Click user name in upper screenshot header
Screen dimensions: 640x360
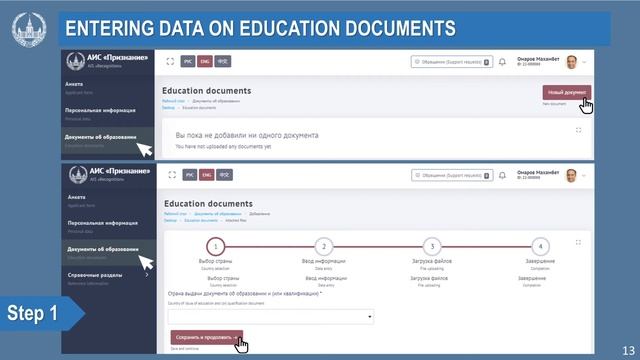pos(538,59)
